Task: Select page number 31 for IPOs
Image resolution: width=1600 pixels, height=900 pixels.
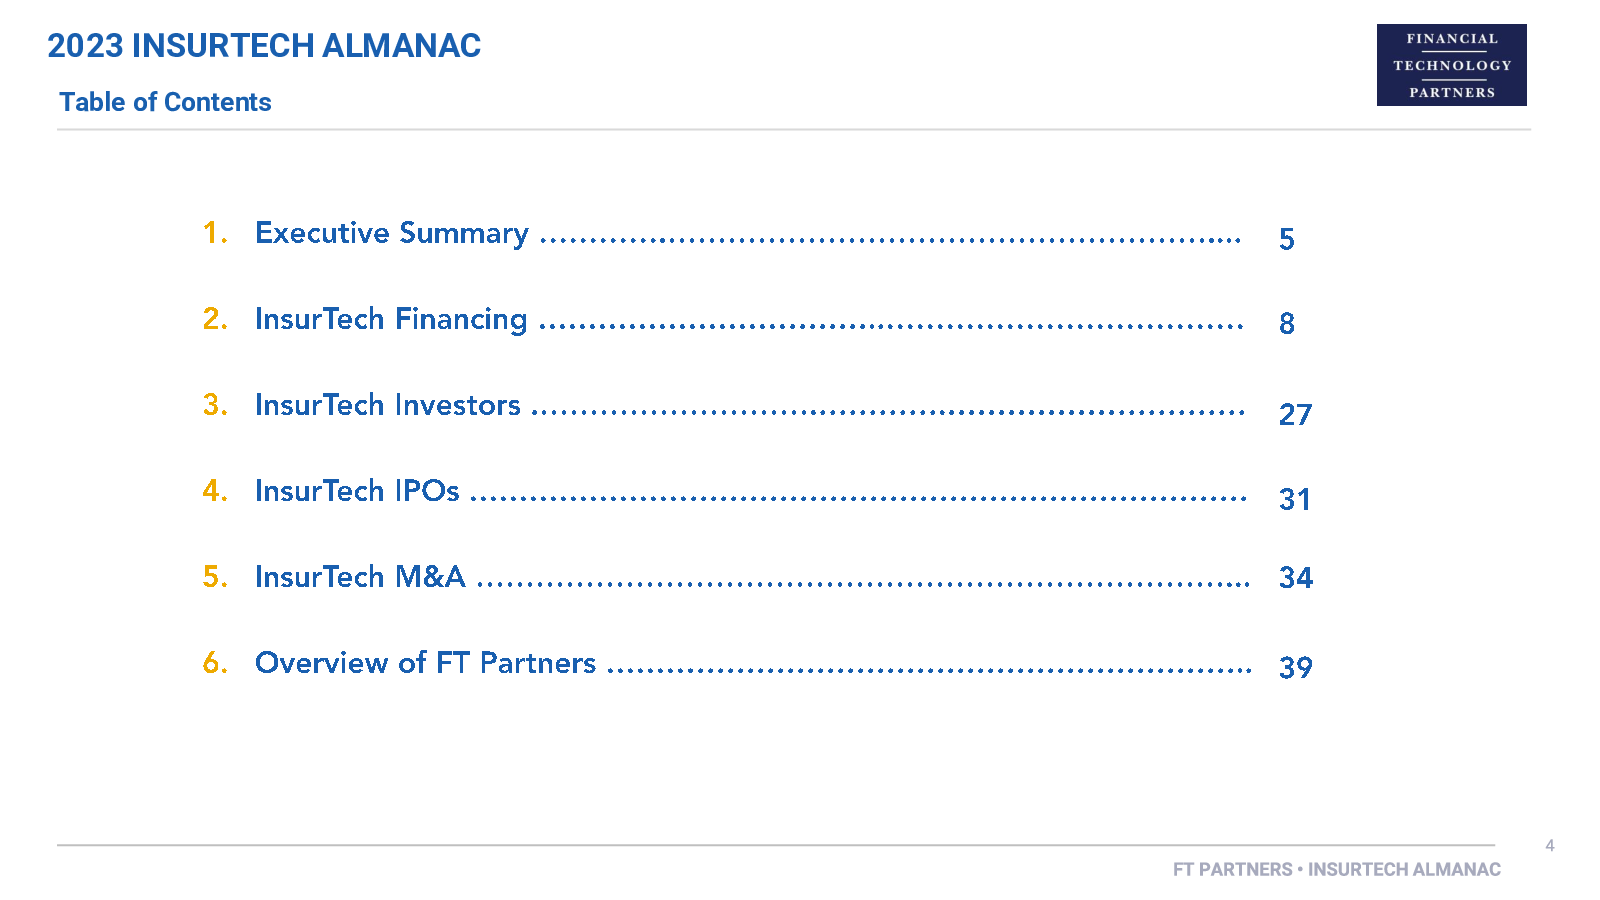Action: (1295, 499)
